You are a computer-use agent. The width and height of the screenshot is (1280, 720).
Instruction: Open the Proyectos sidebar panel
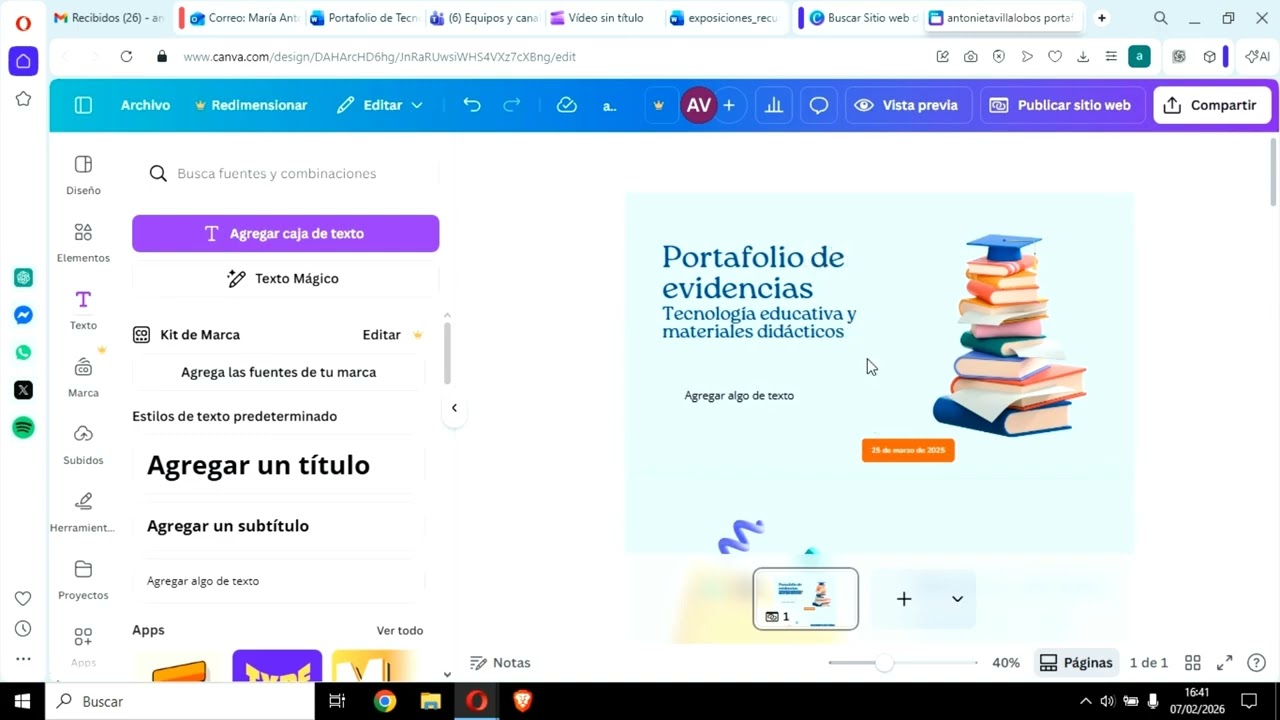tap(83, 580)
